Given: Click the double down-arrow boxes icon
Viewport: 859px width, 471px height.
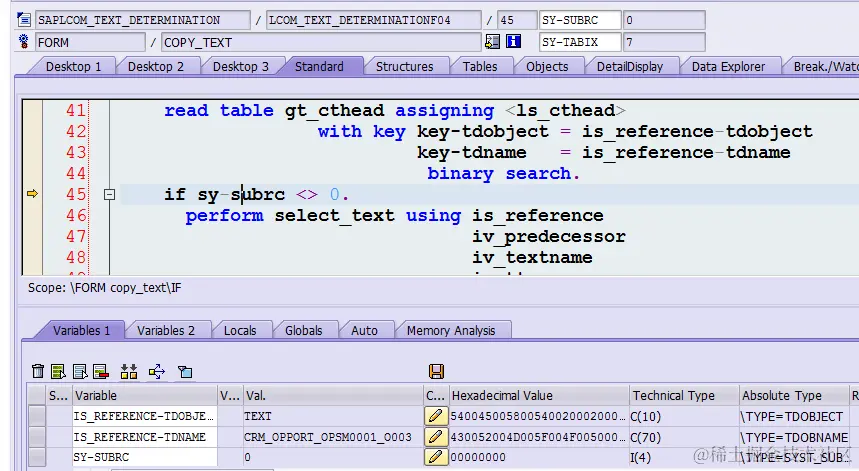Looking at the screenshot, I should [129, 371].
